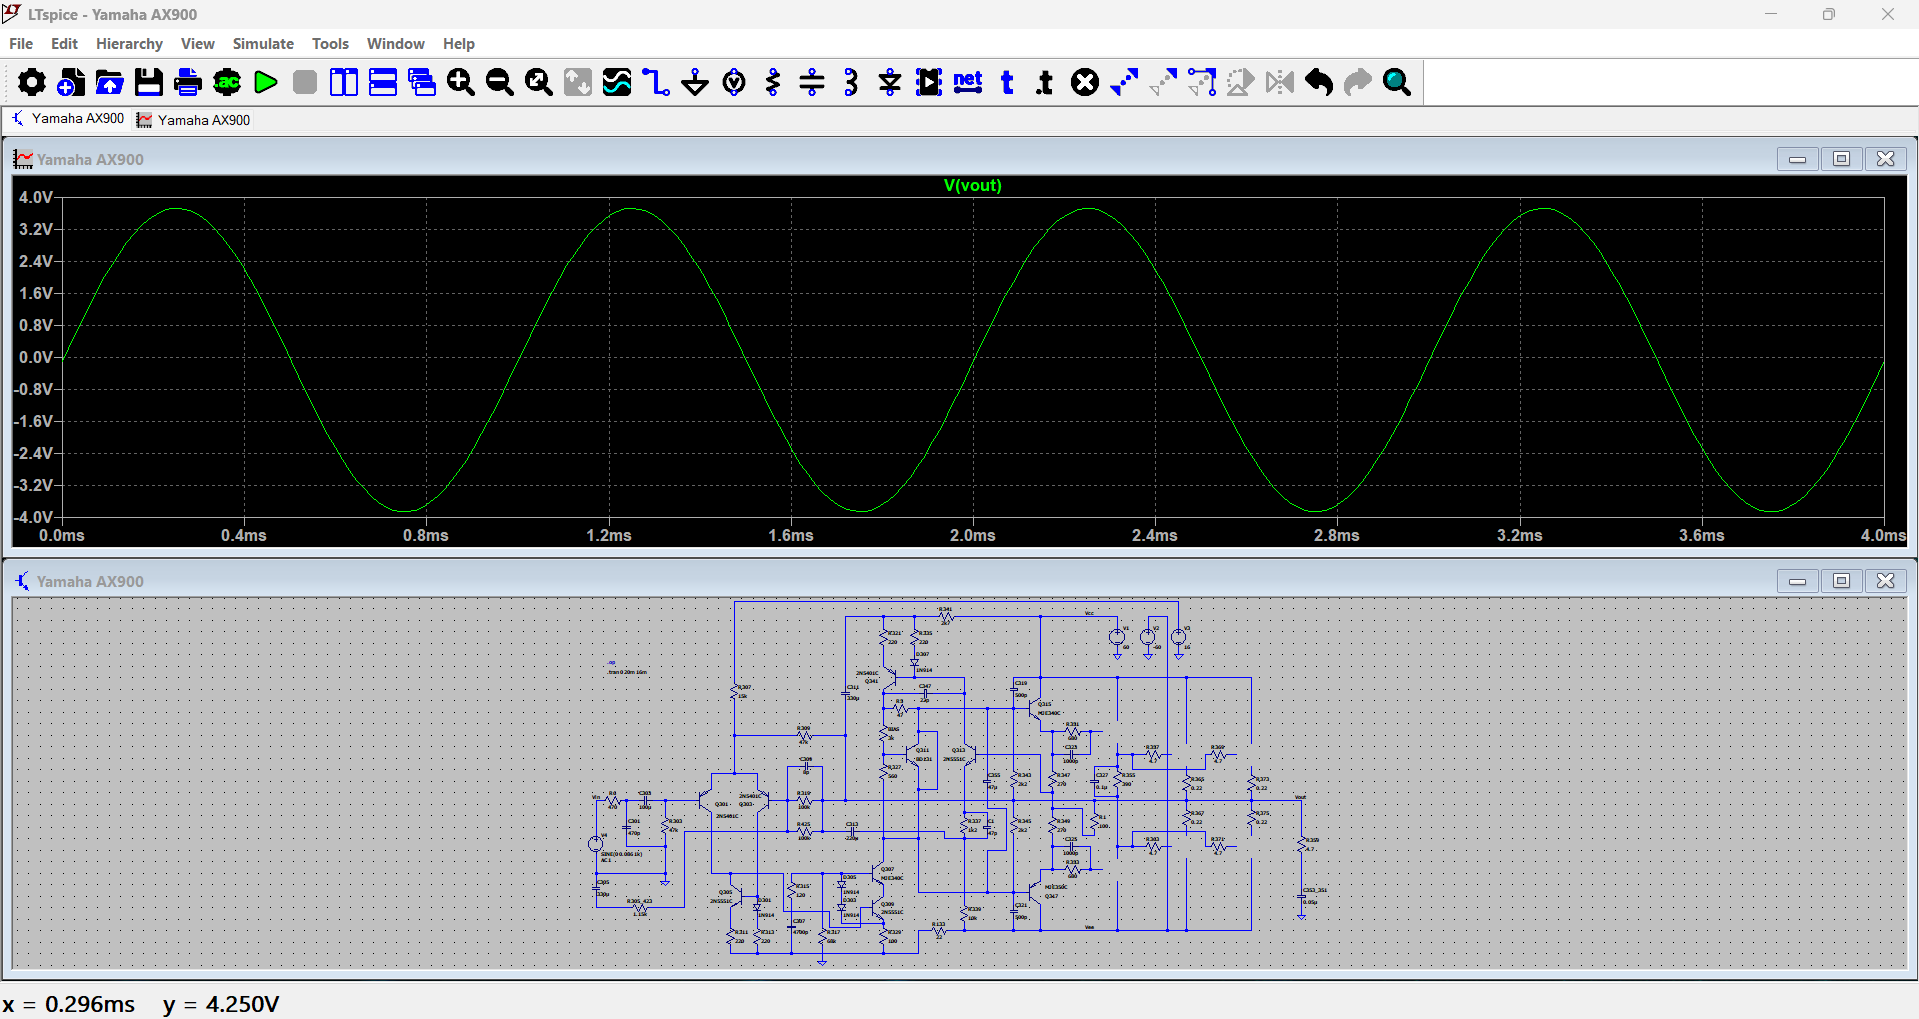Screen dimensions: 1919x1019
Task: Place a voltage source
Action: (734, 82)
